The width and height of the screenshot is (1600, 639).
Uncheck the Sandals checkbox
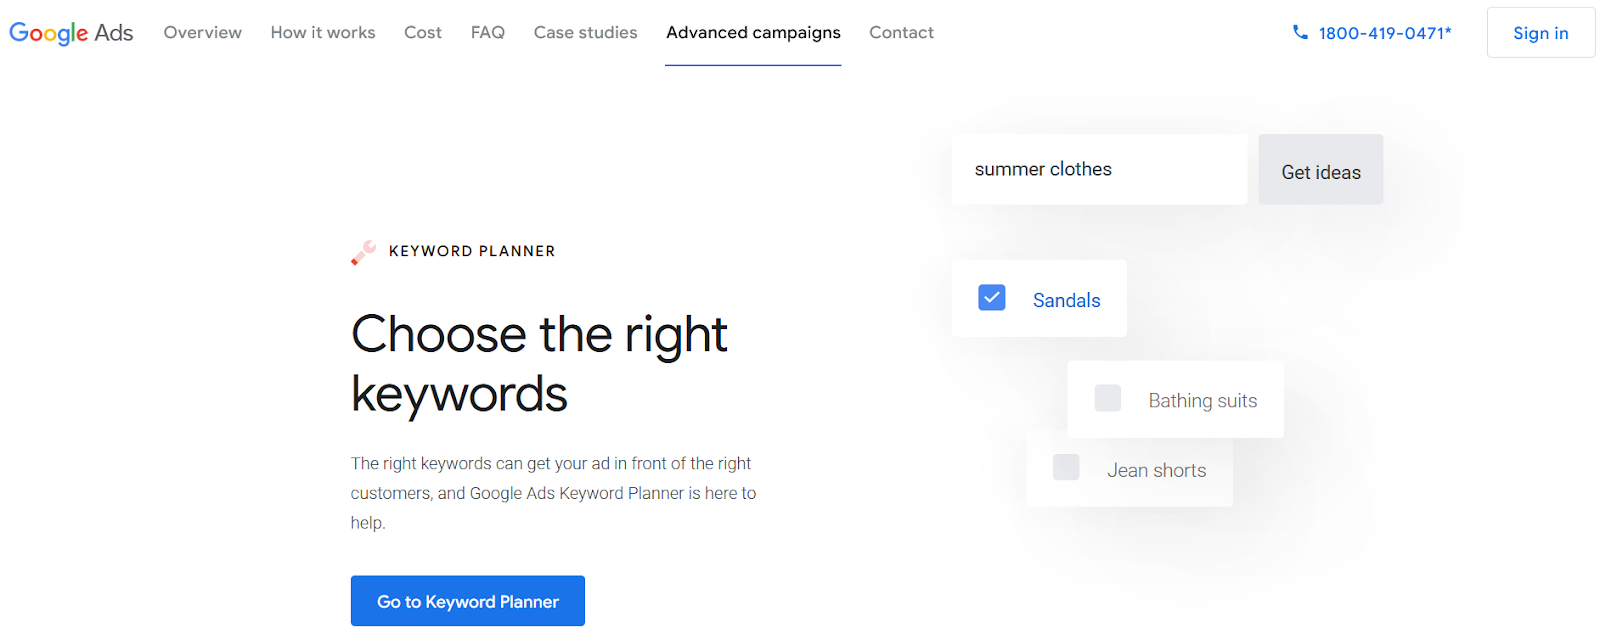(991, 298)
